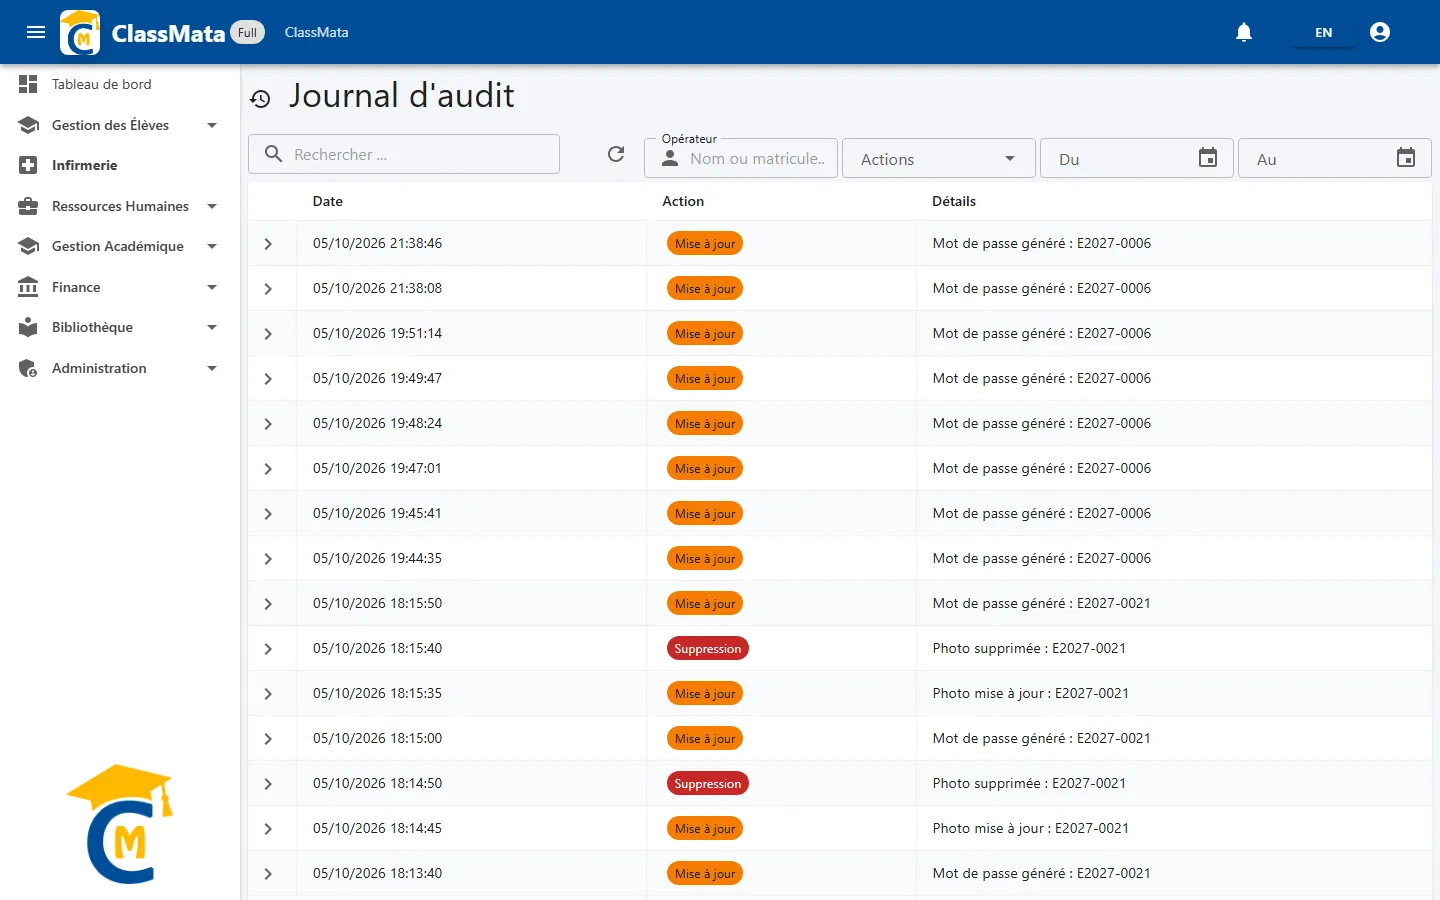The height and width of the screenshot is (900, 1440).
Task: Select 'Photo mise à jour : E2027-0021' at 18:15:35
Action: [x=1031, y=693]
